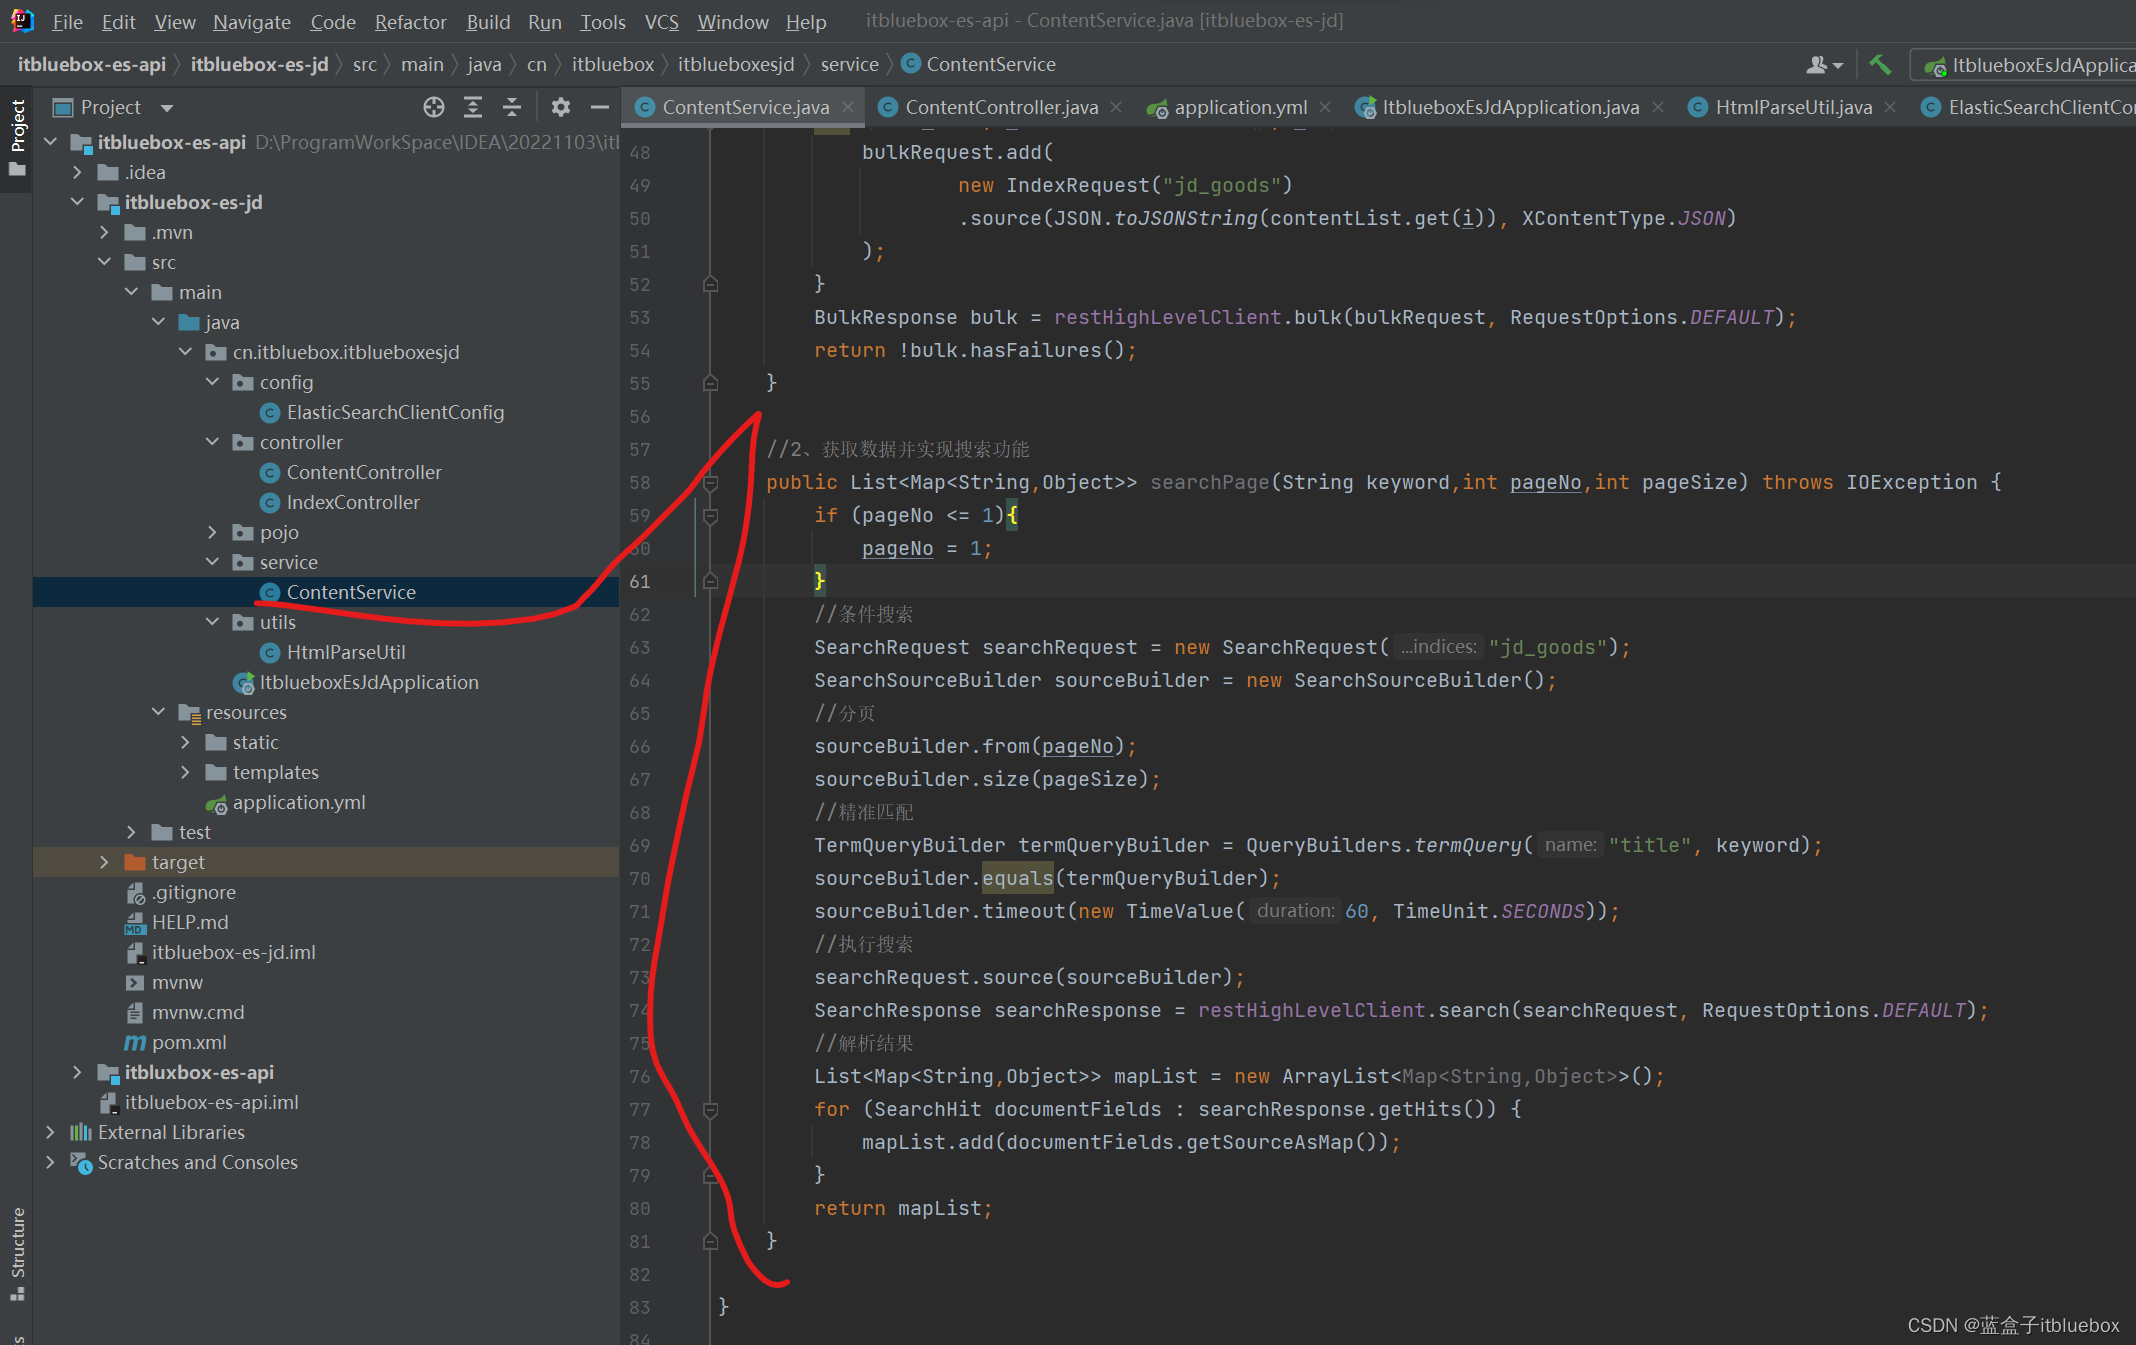The image size is (2136, 1345).
Task: Expand External Libraries node
Action: [51, 1132]
